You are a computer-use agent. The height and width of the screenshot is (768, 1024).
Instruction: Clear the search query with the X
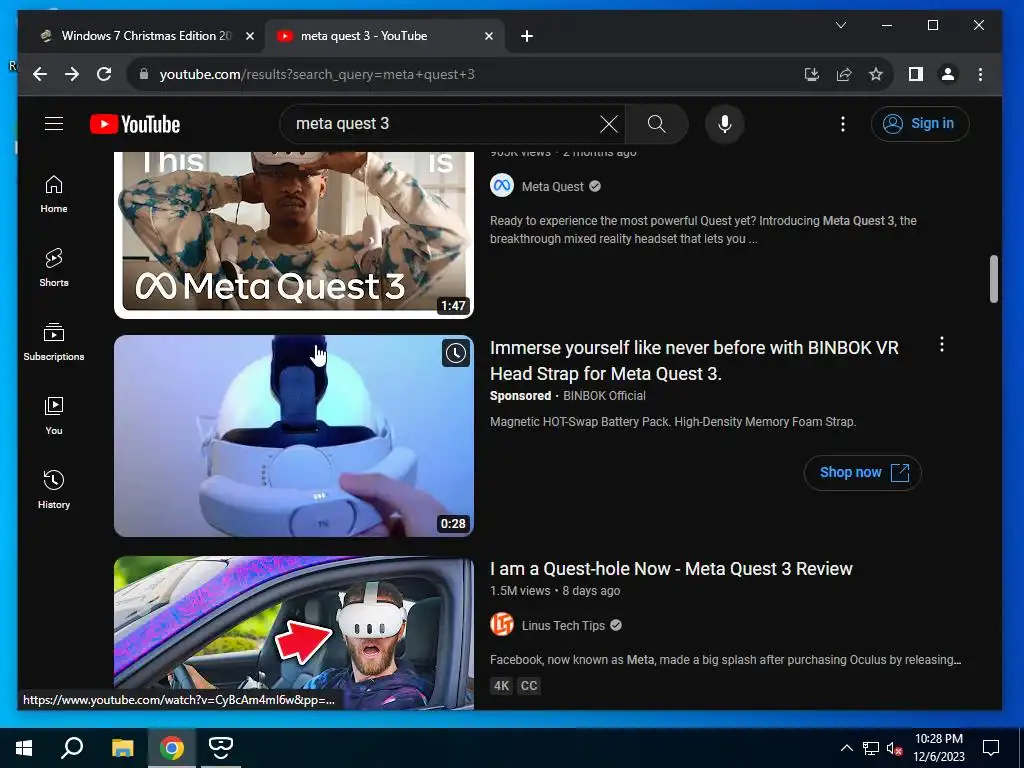tap(609, 124)
